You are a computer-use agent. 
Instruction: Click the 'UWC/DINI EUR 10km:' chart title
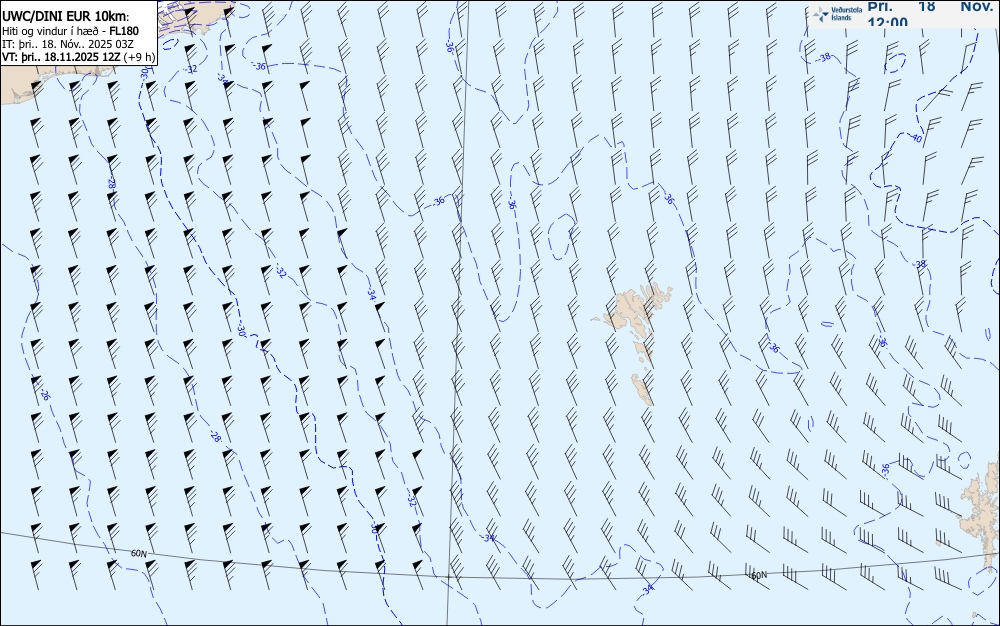pos(66,17)
